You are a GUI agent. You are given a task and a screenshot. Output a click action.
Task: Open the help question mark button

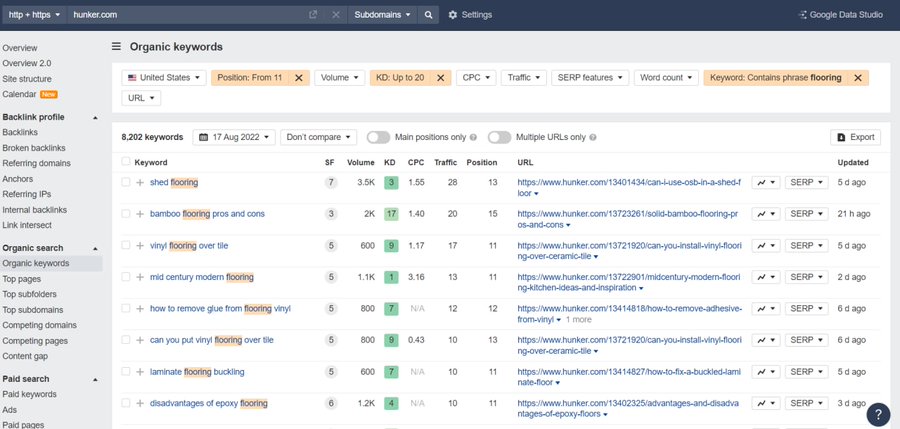(x=878, y=415)
